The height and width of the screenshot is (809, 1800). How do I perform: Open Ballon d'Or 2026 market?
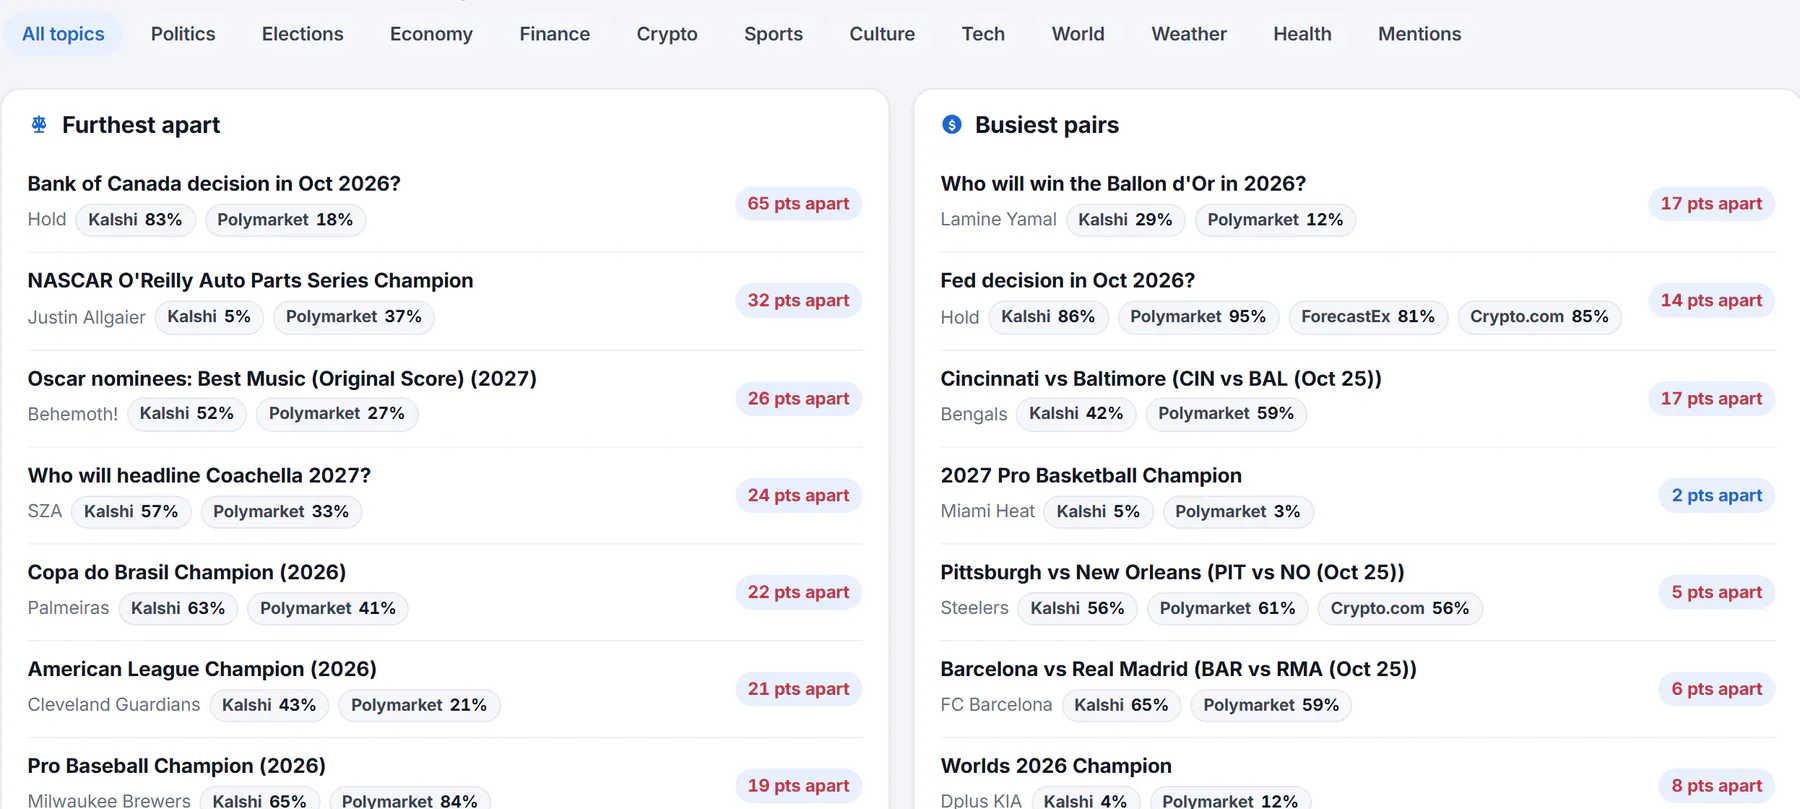(1123, 184)
